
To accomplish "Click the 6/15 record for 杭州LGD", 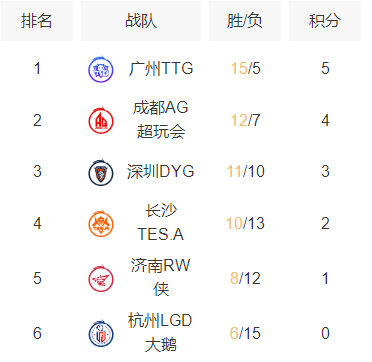I will coord(246,333).
